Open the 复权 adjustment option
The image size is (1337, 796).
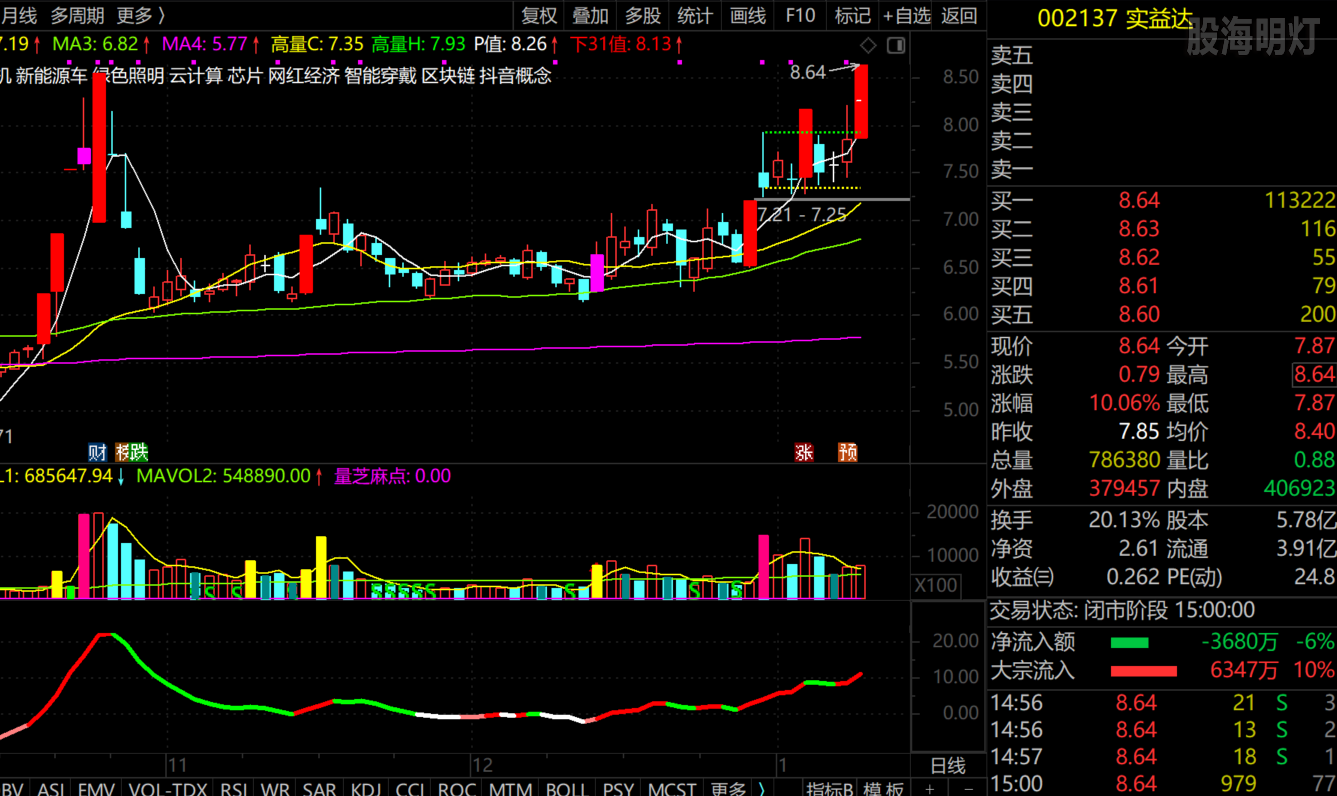point(539,15)
